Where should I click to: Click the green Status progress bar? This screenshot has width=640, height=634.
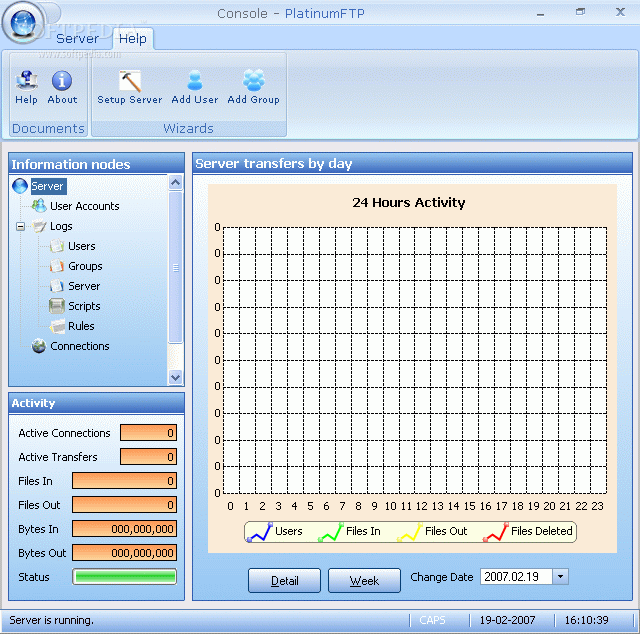pos(124,577)
